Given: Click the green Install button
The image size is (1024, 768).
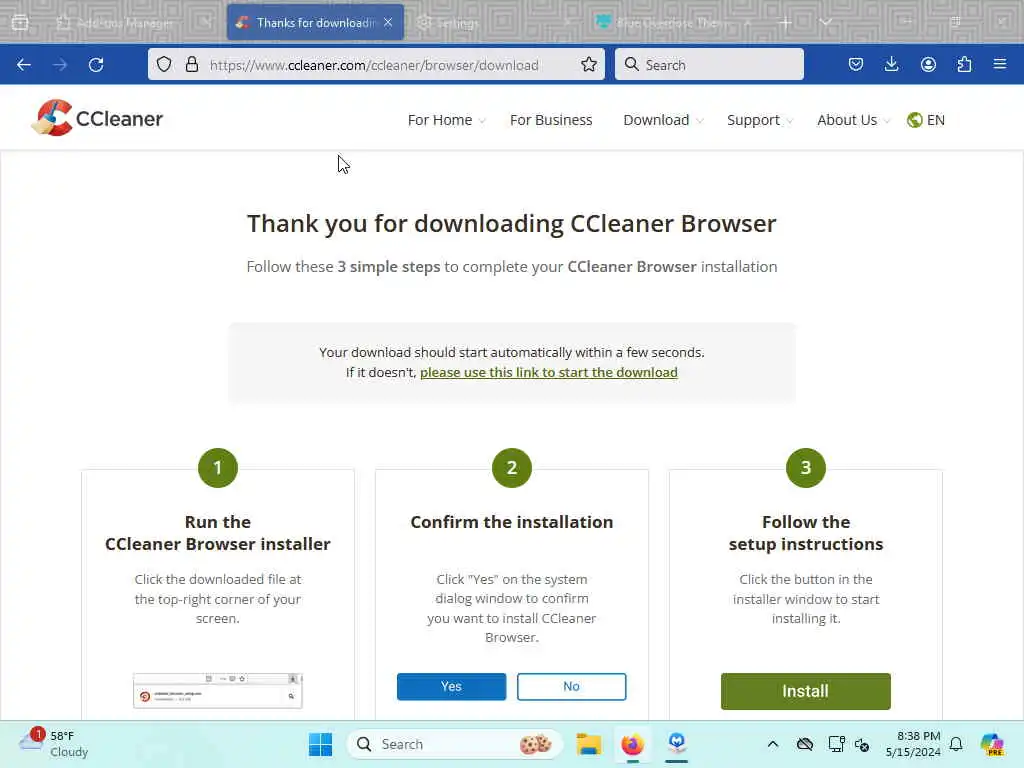Looking at the screenshot, I should (x=805, y=691).
